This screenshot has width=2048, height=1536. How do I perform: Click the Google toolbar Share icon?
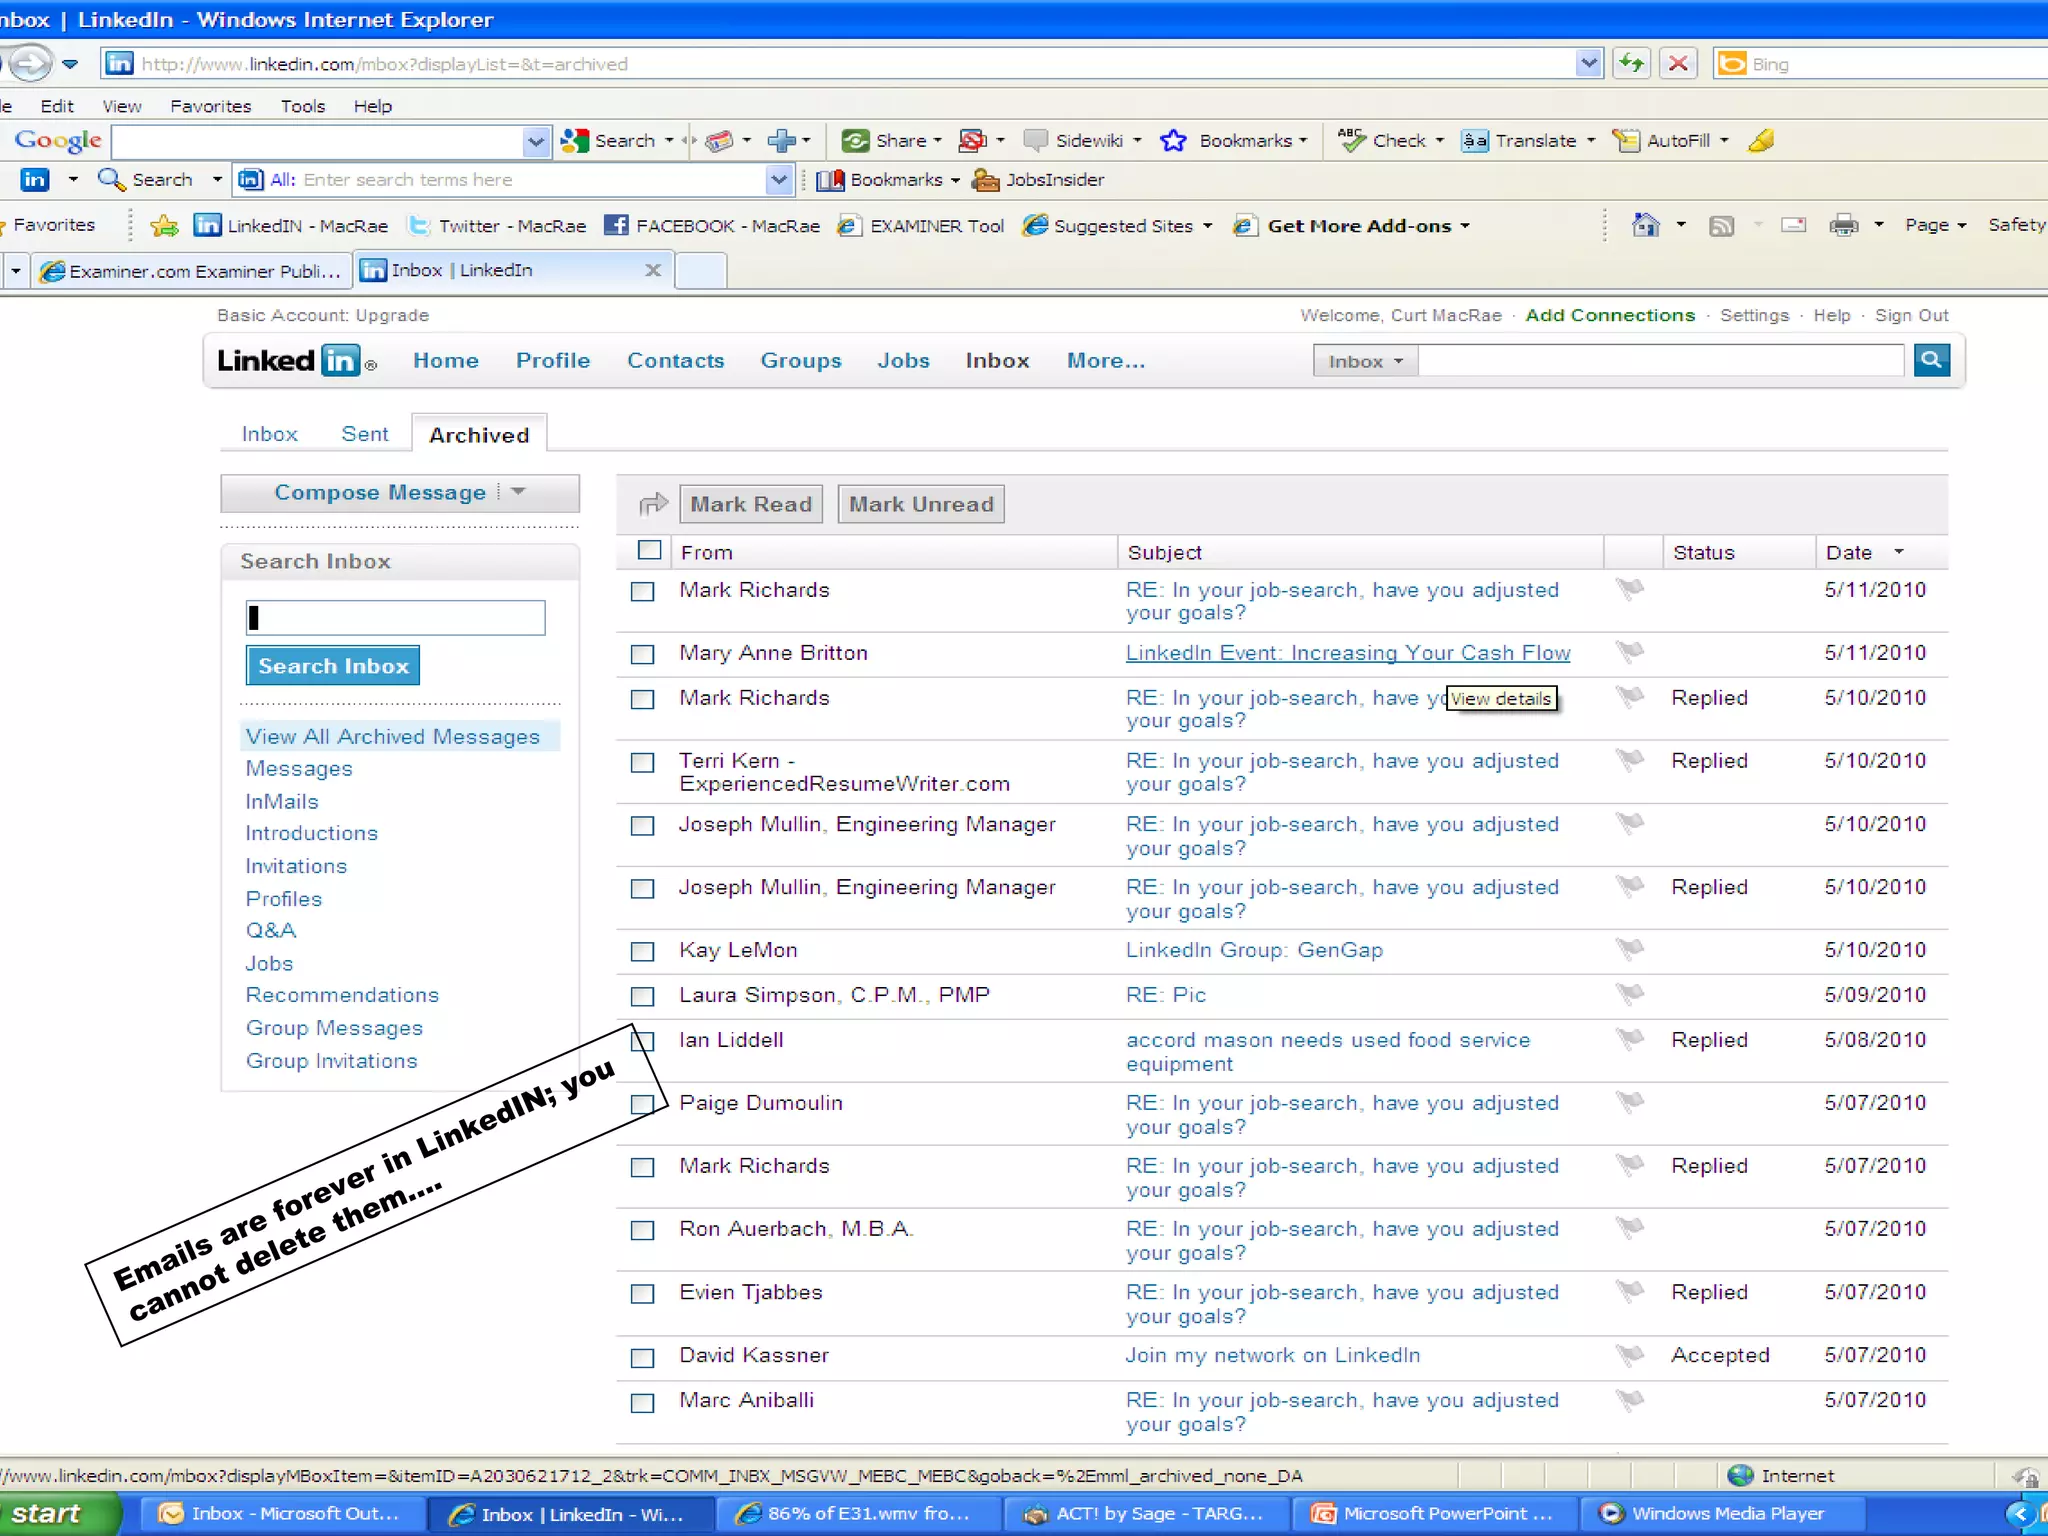pos(855,141)
